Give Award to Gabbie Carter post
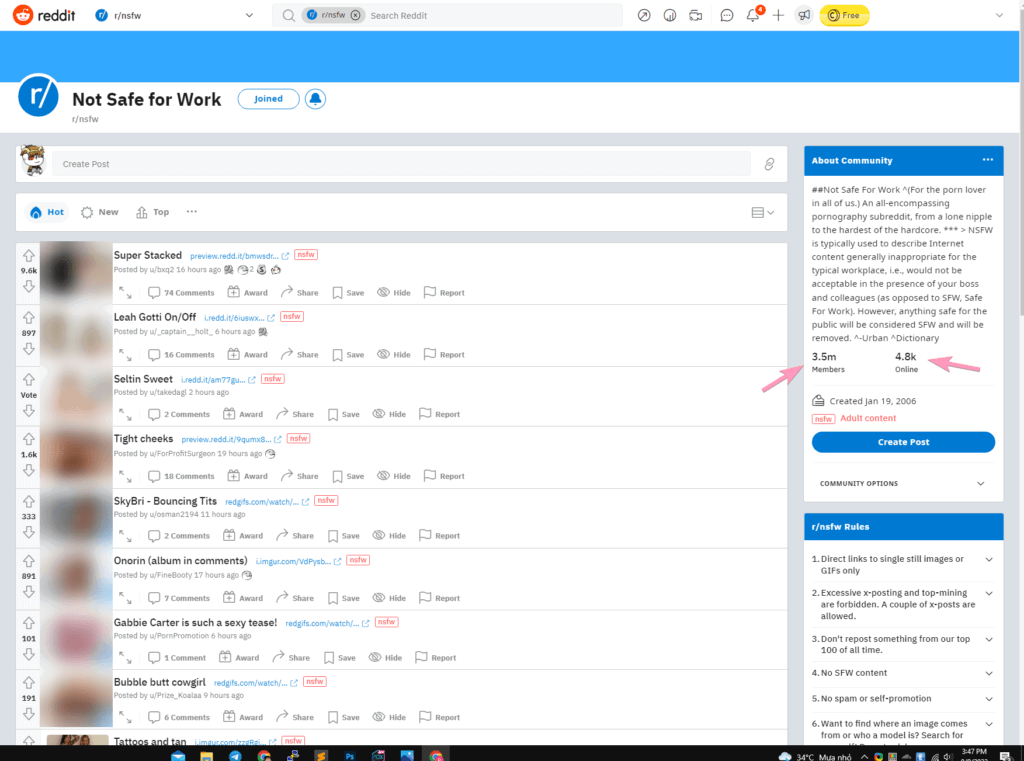This screenshot has height=761, width=1024. click(239, 658)
